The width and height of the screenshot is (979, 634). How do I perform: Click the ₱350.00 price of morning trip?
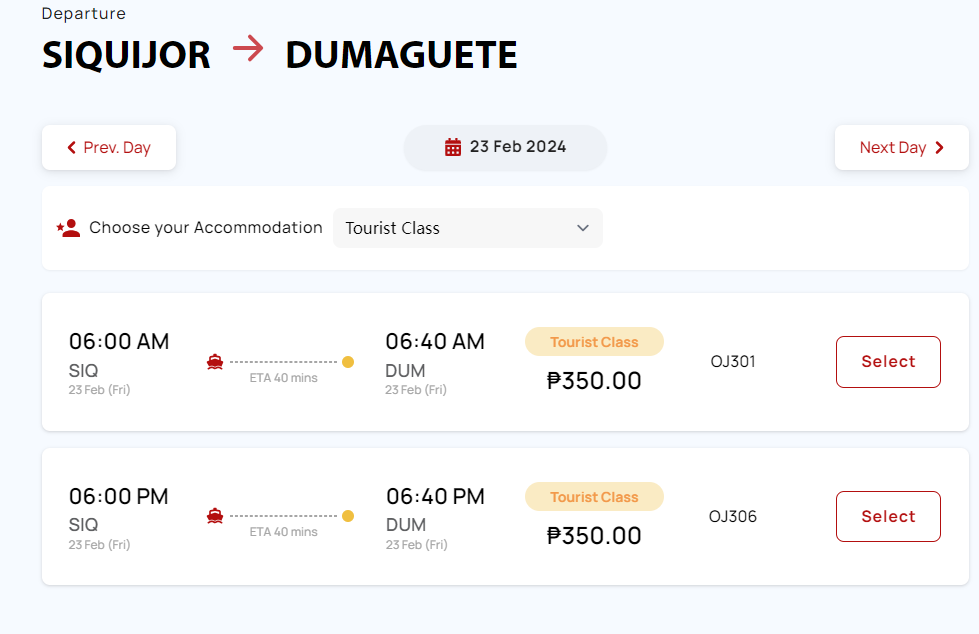(x=594, y=380)
